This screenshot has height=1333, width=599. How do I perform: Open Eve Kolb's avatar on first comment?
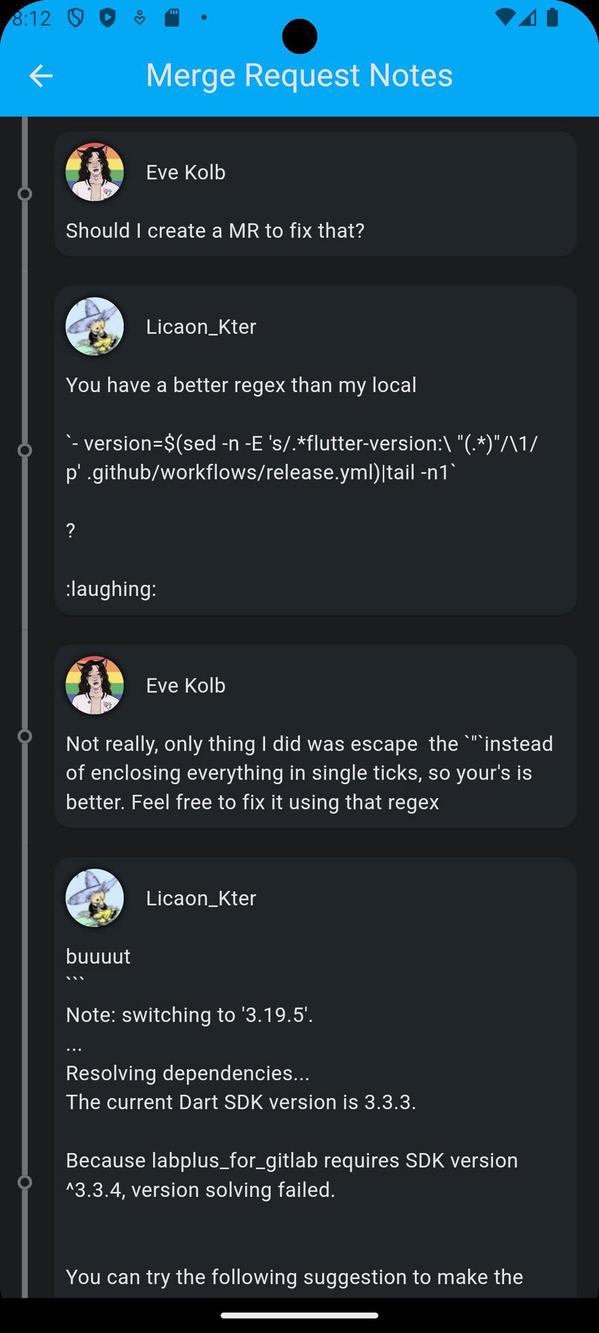point(95,171)
